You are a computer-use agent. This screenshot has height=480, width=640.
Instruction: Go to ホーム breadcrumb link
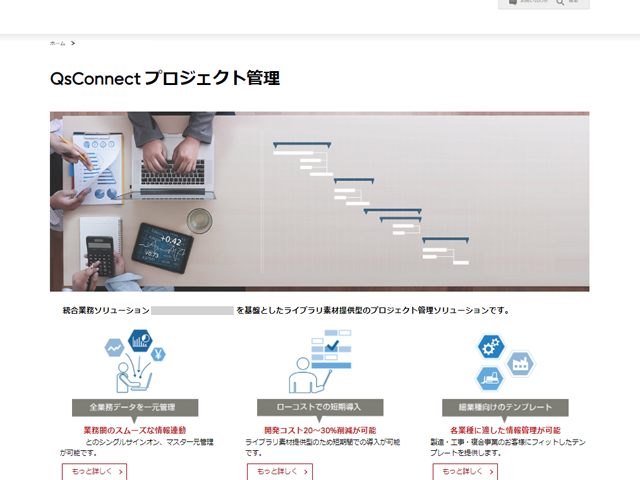click(58, 43)
